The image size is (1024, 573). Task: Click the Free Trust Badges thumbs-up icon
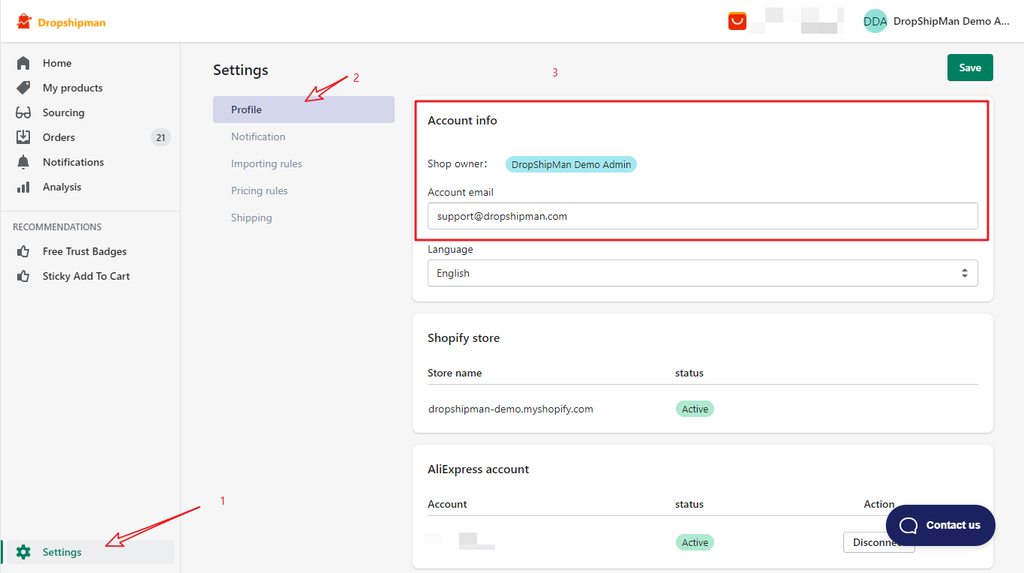coord(24,252)
